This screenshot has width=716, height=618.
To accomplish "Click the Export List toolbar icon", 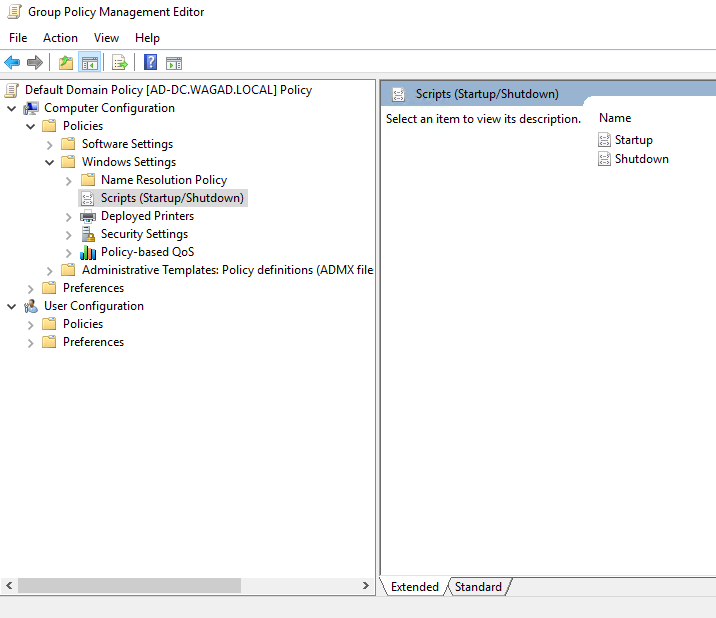I will click(120, 63).
